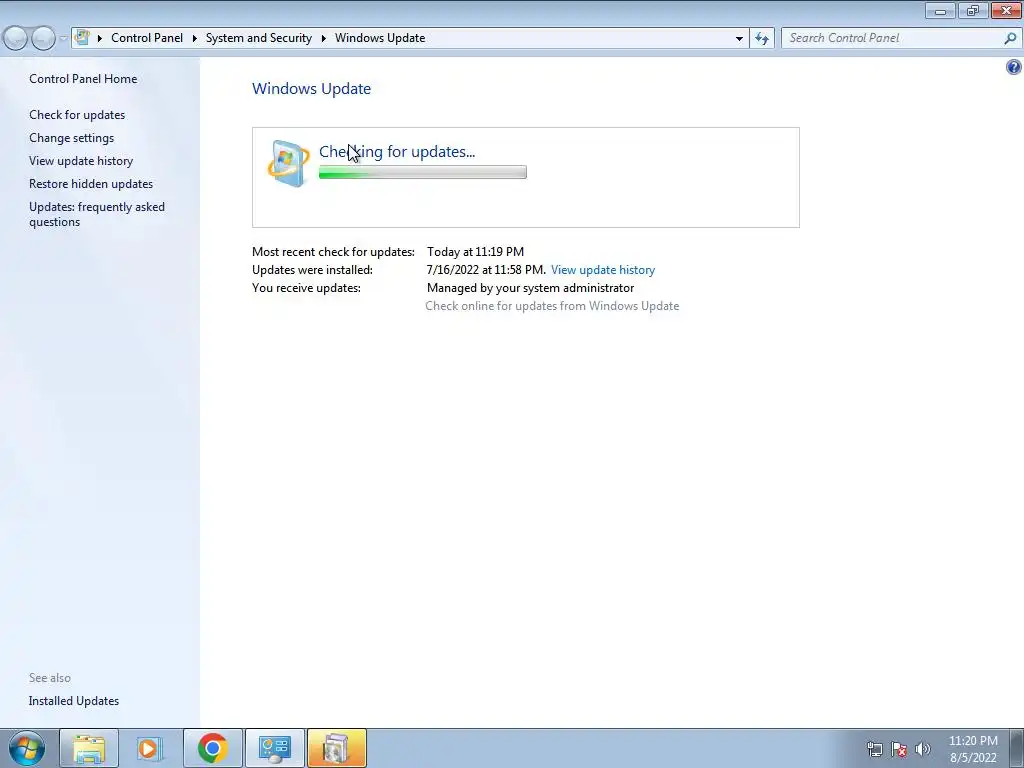Click Check for updates in sidebar
This screenshot has width=1024, height=768.
pos(77,115)
